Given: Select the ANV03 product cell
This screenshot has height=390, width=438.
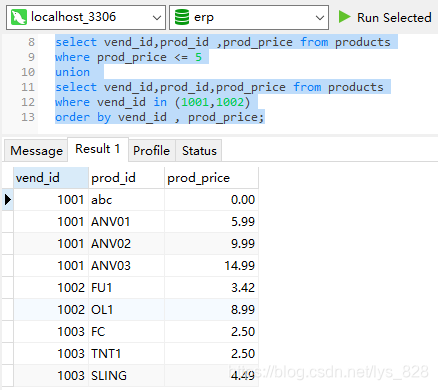Looking at the screenshot, I should point(126,266).
